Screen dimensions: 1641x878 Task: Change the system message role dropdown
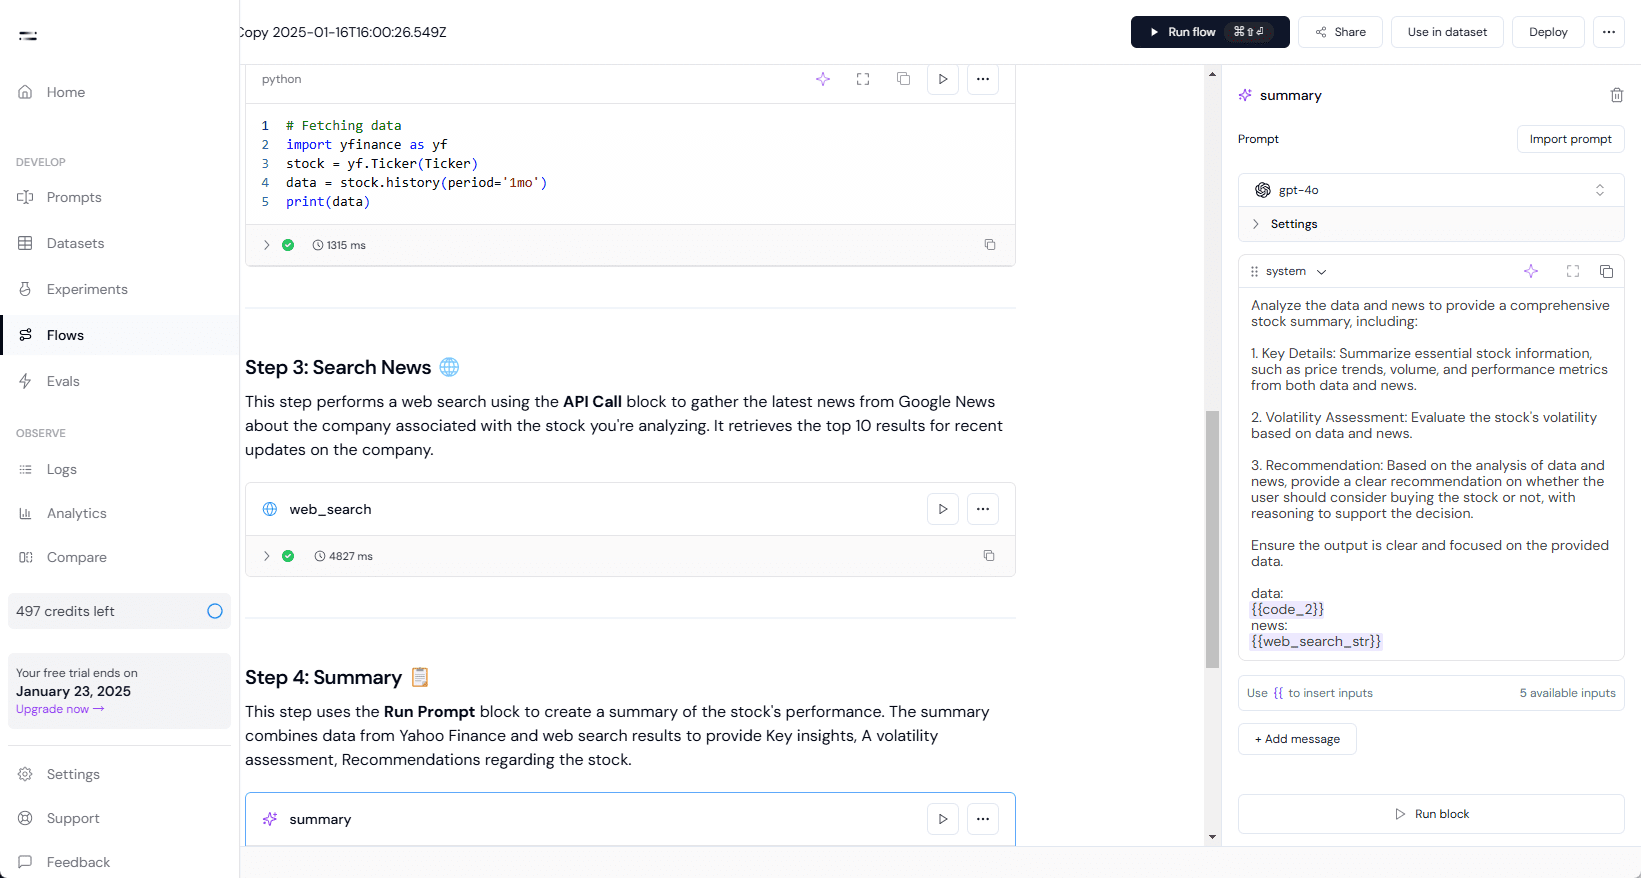point(1296,271)
